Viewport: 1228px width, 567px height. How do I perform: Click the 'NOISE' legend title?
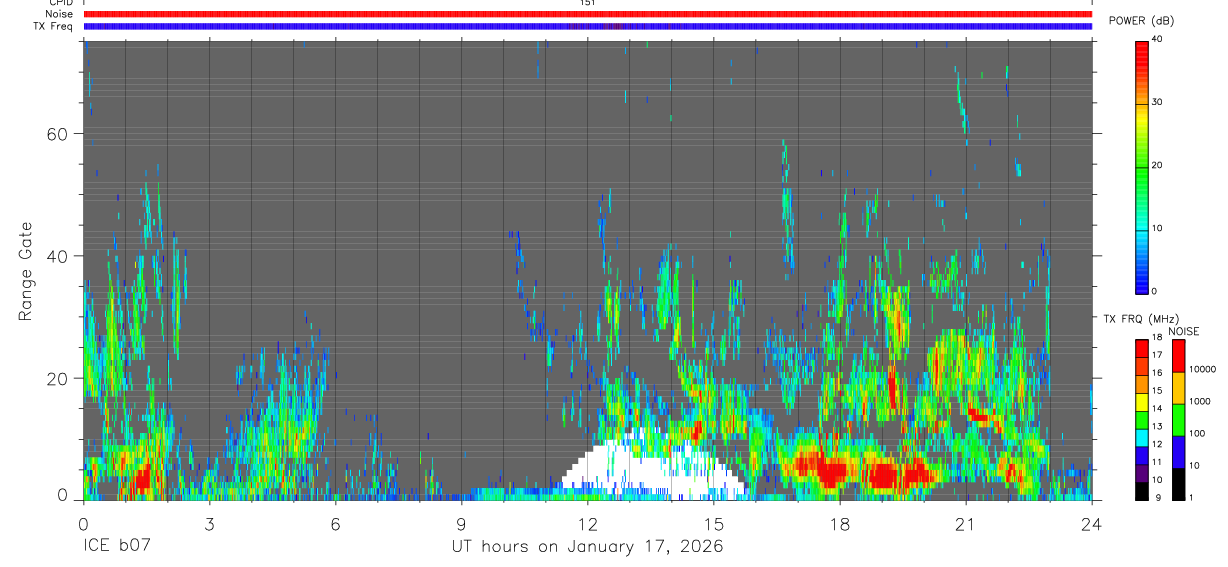(x=1185, y=331)
